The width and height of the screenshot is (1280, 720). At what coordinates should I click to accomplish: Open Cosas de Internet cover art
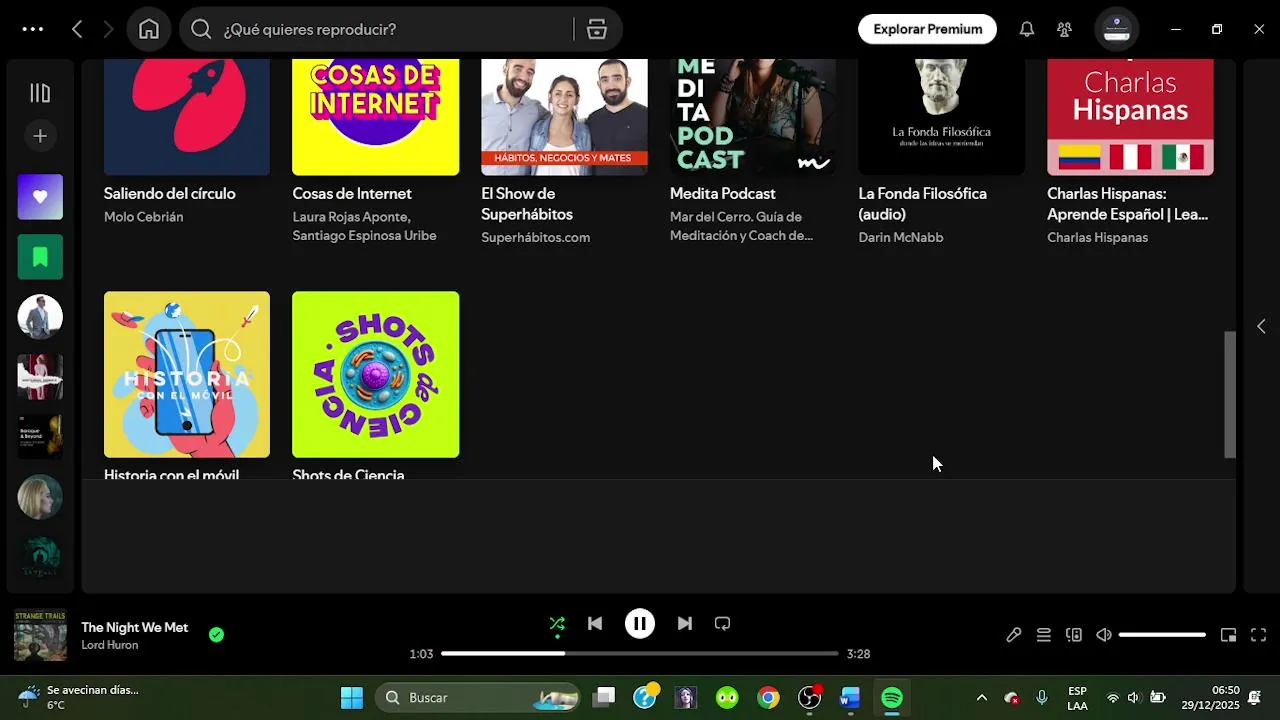[375, 117]
